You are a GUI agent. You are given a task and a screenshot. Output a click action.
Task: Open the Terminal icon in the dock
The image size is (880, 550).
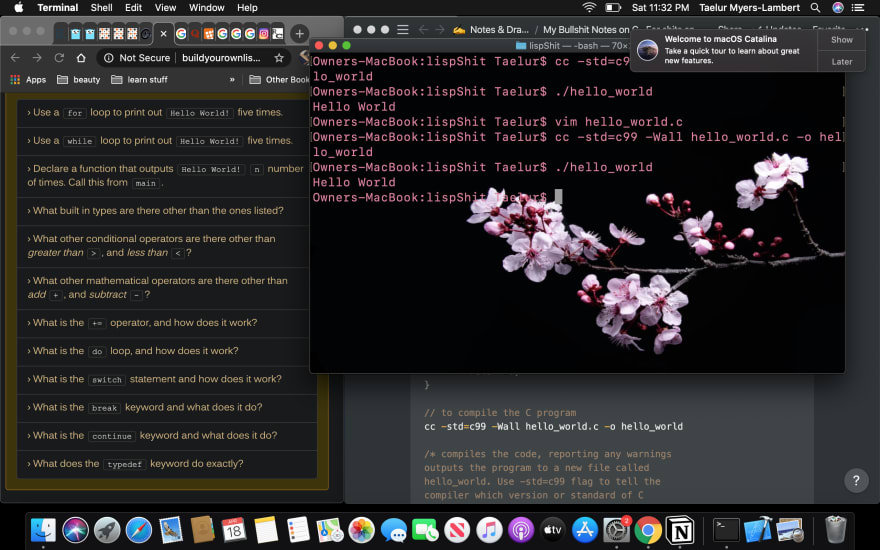click(x=726, y=529)
